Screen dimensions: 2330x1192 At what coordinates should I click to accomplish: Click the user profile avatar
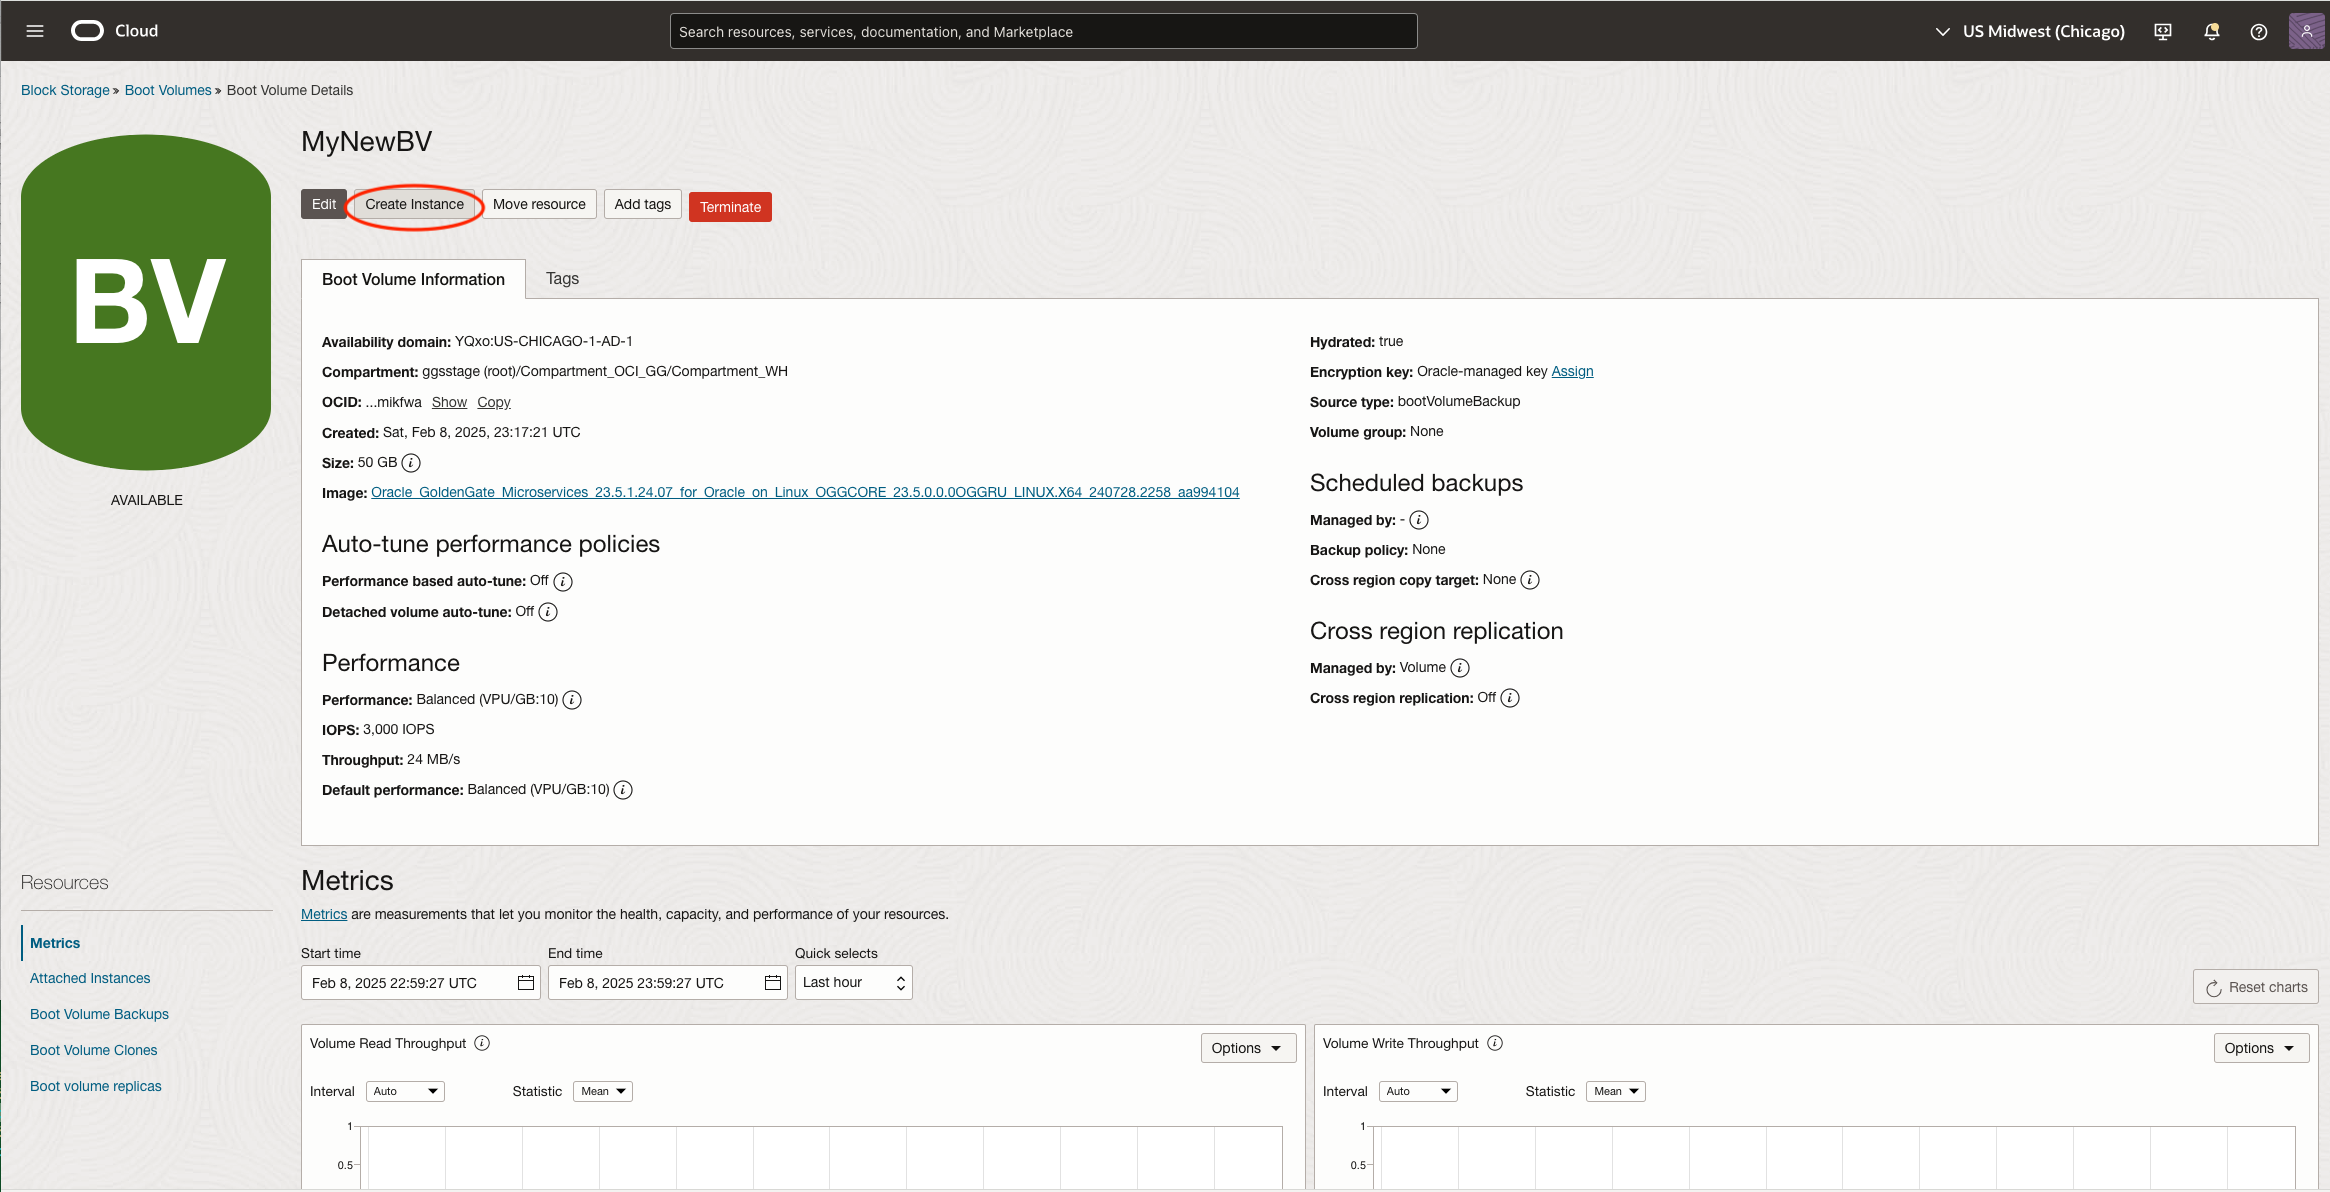pos(2306,31)
